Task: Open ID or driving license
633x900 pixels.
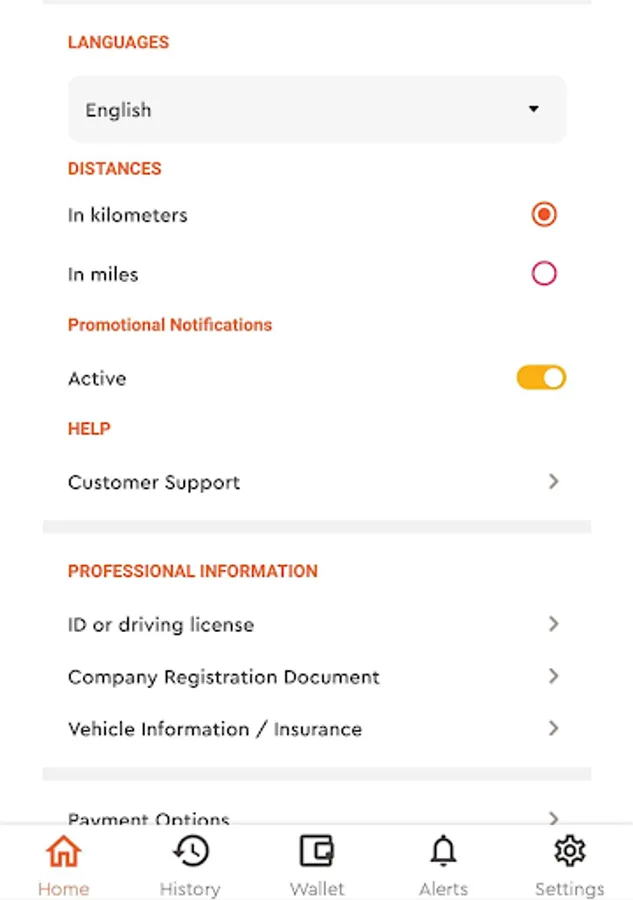Action: coord(161,625)
